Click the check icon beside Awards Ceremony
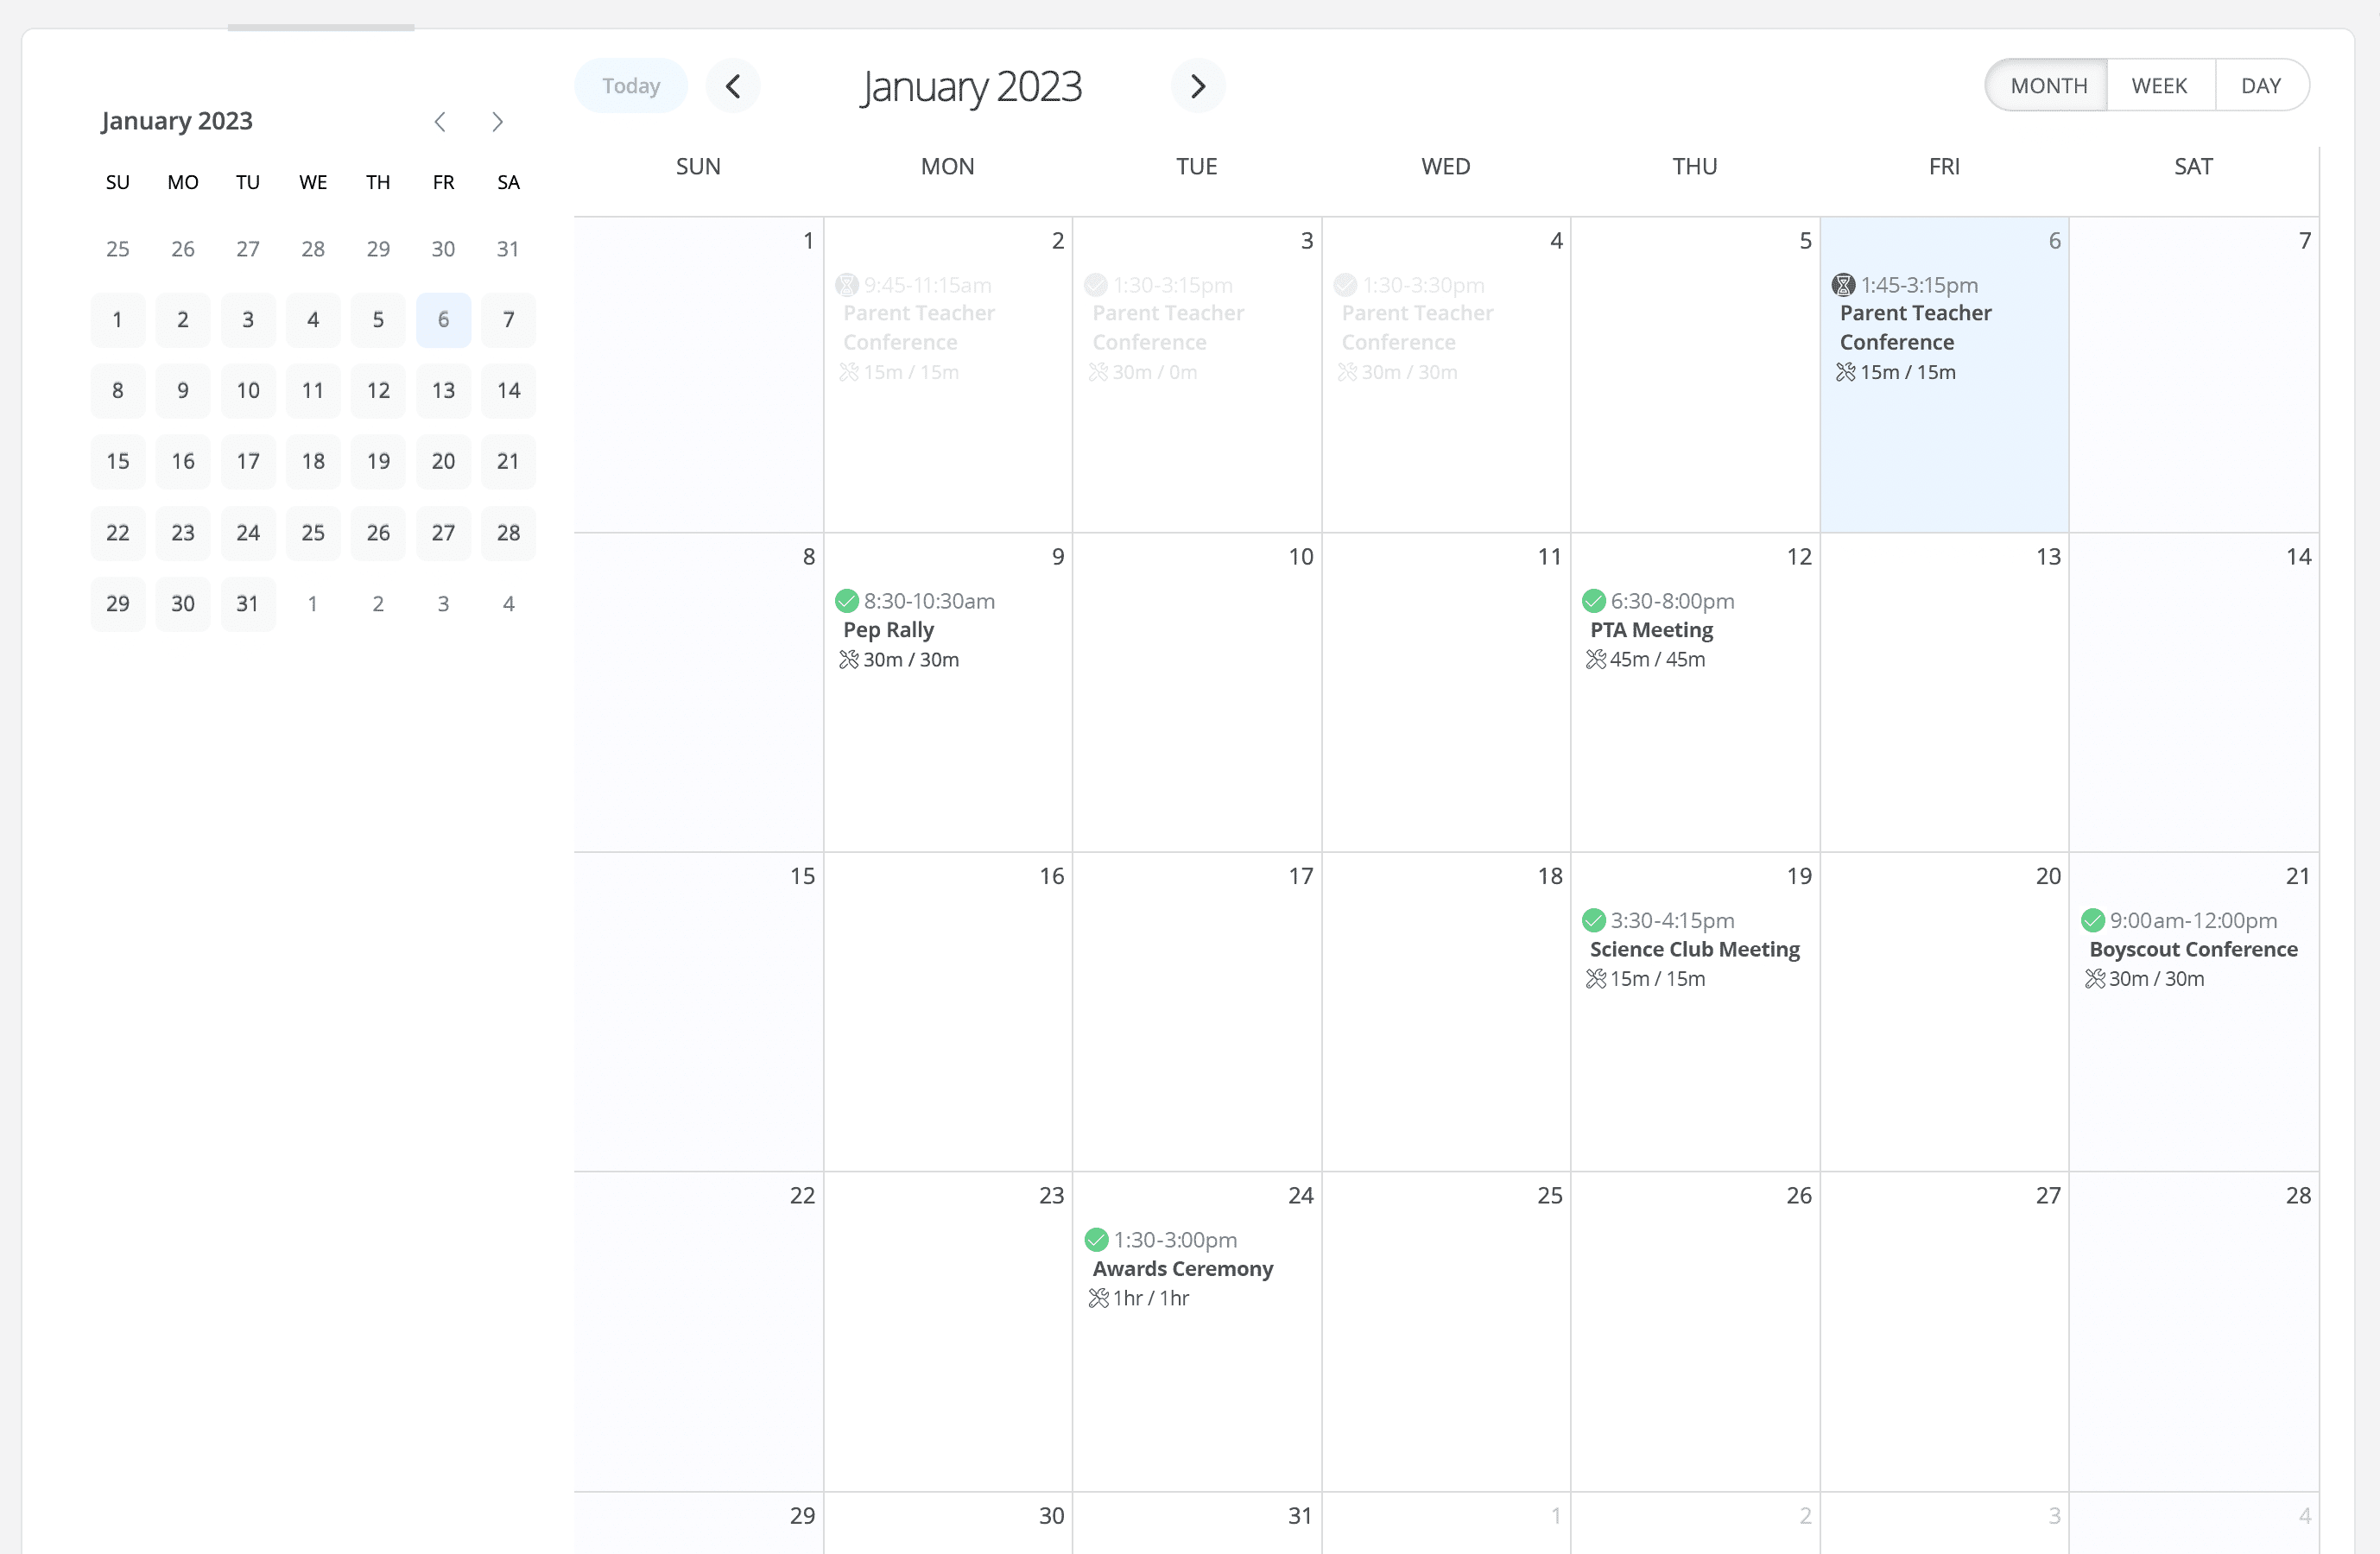 coord(1095,1239)
